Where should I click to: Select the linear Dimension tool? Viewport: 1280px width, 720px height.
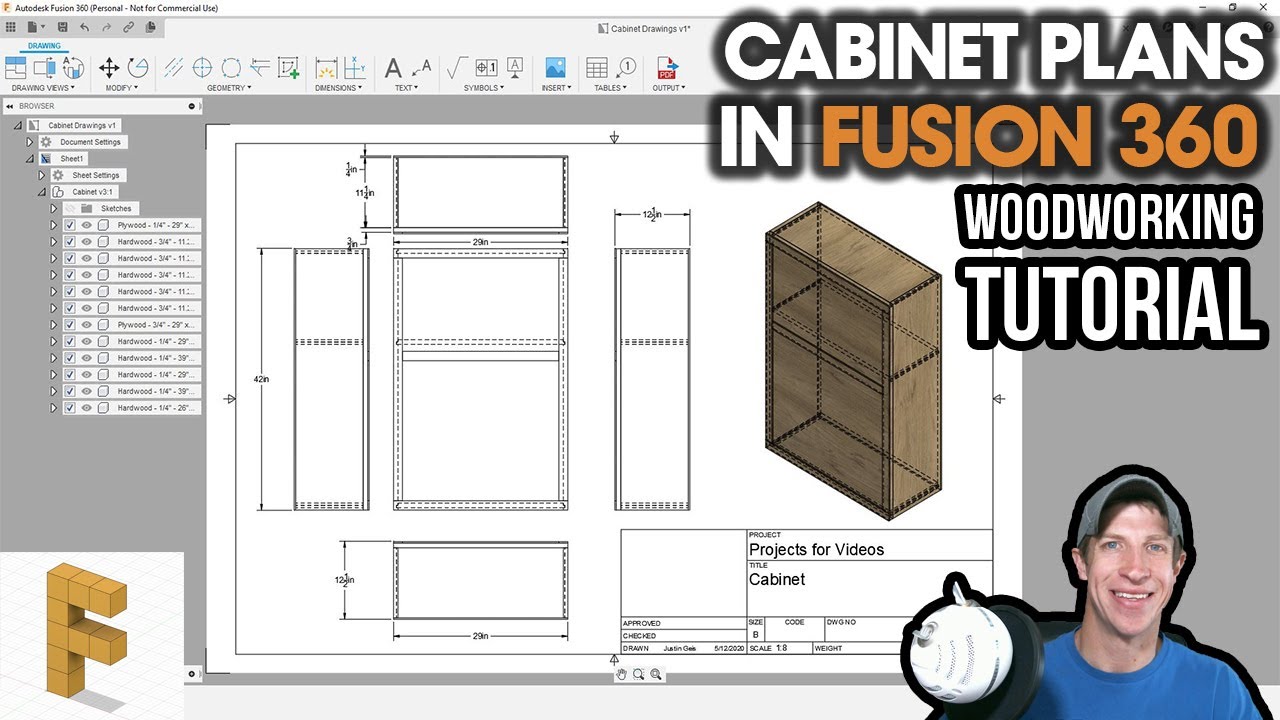(x=326, y=68)
